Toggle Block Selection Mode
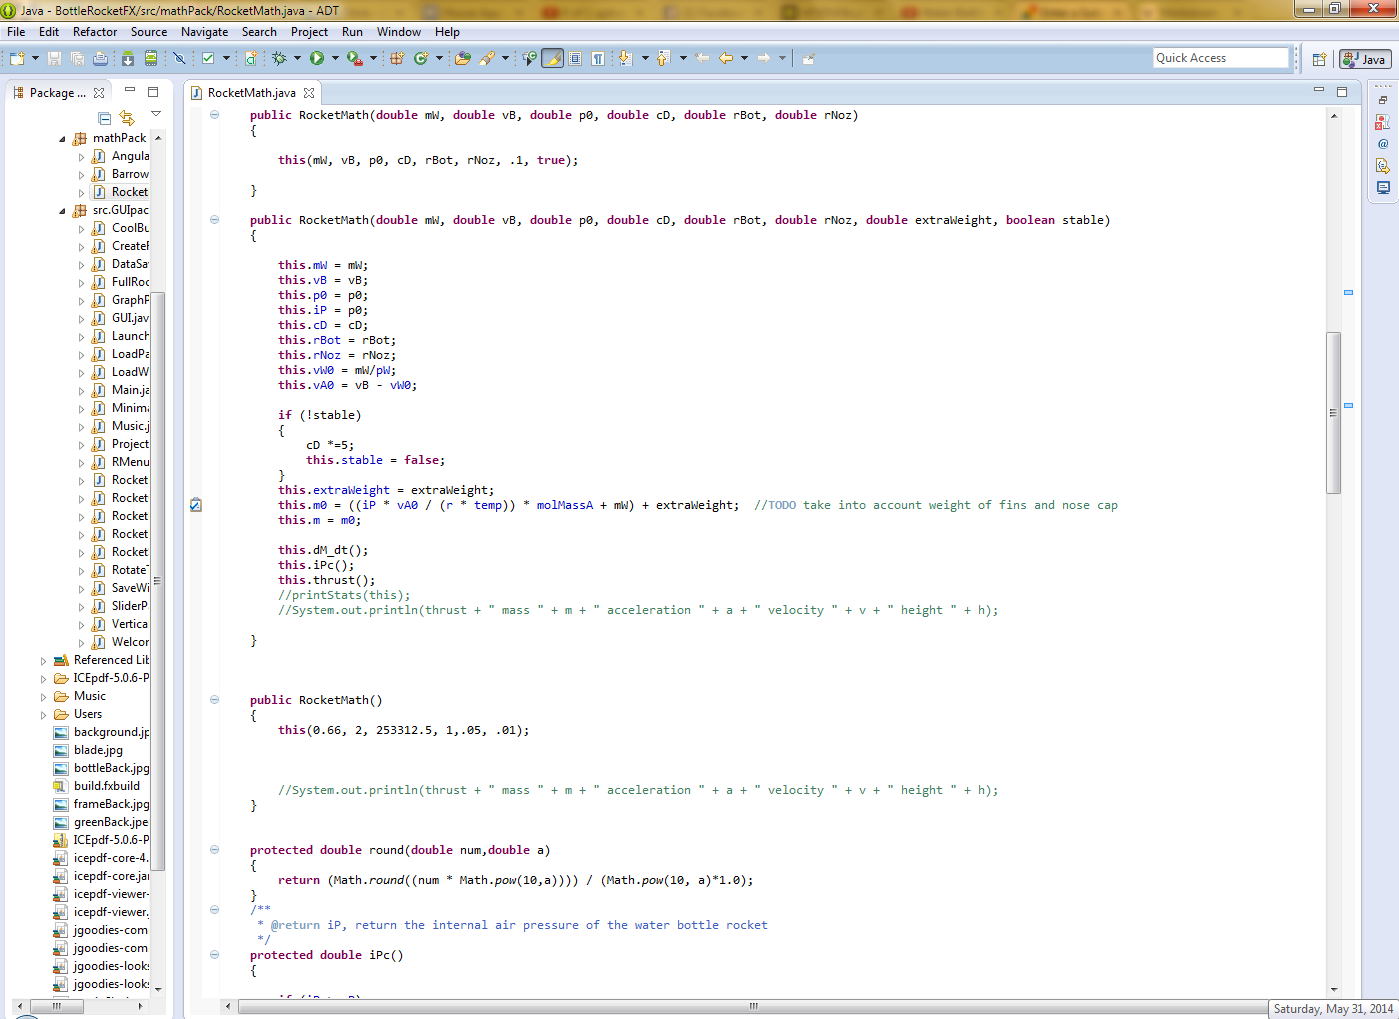Viewport: 1399px width, 1019px height. click(x=575, y=58)
